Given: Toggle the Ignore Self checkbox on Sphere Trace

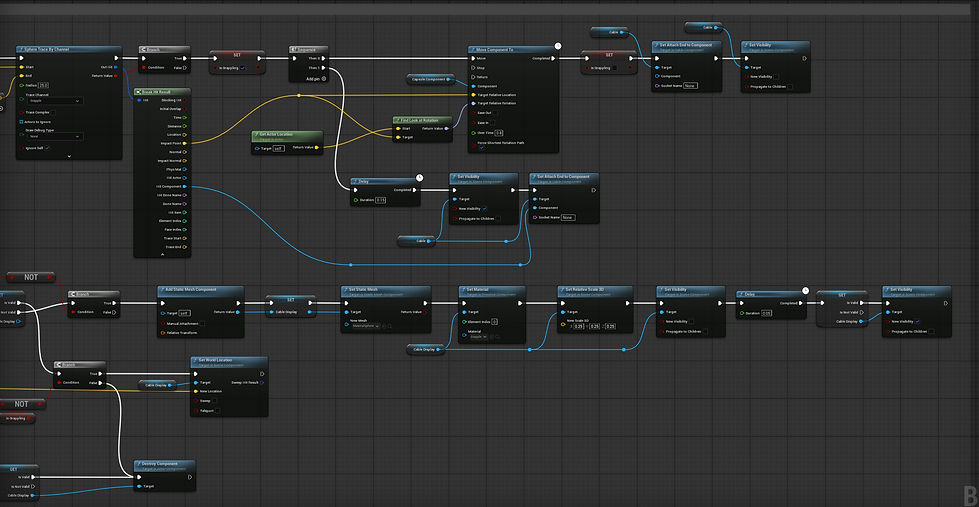Looking at the screenshot, I should (x=47, y=148).
